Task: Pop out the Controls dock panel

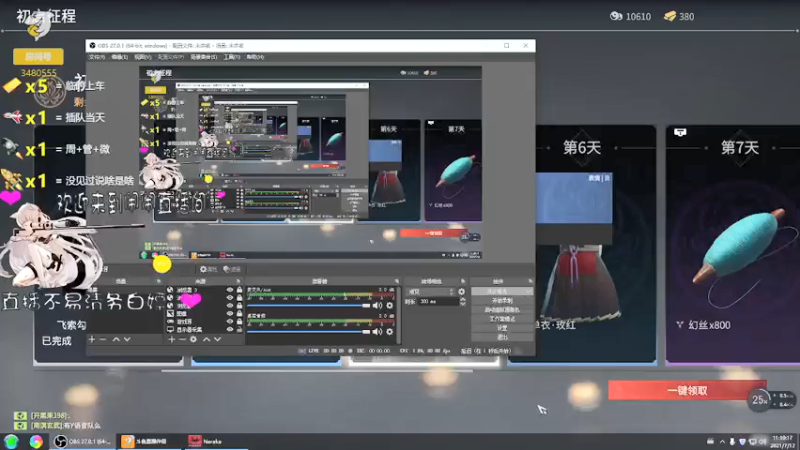Action: pyautogui.click(x=530, y=281)
